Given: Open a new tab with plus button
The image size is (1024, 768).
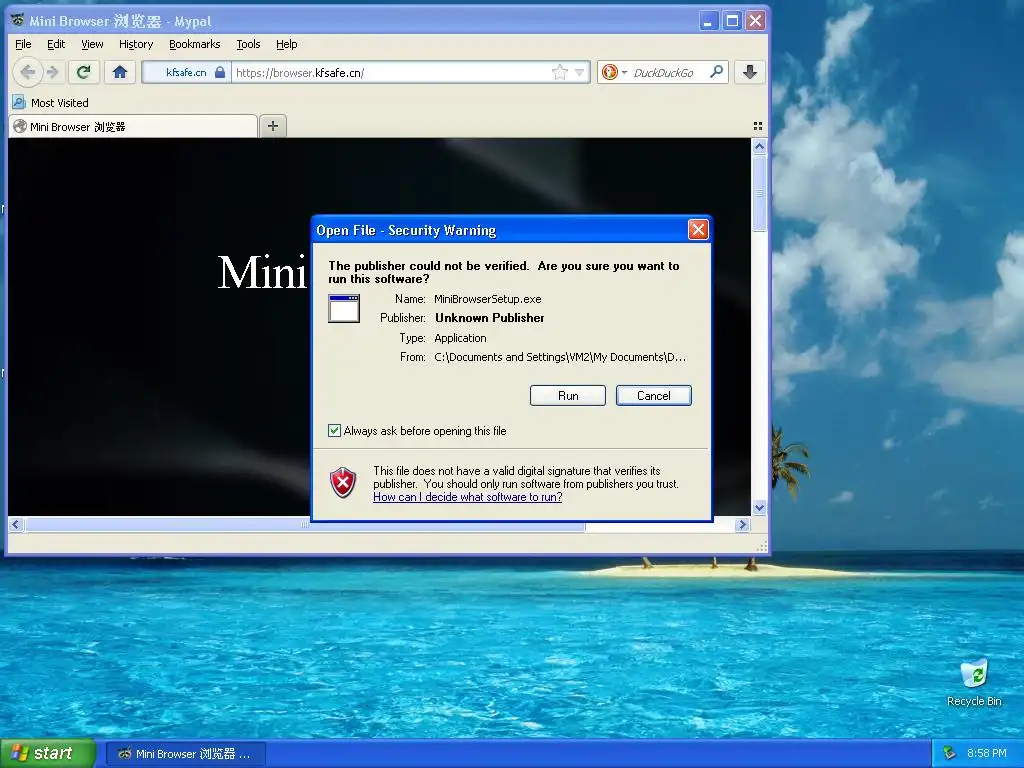Looking at the screenshot, I should (273, 126).
